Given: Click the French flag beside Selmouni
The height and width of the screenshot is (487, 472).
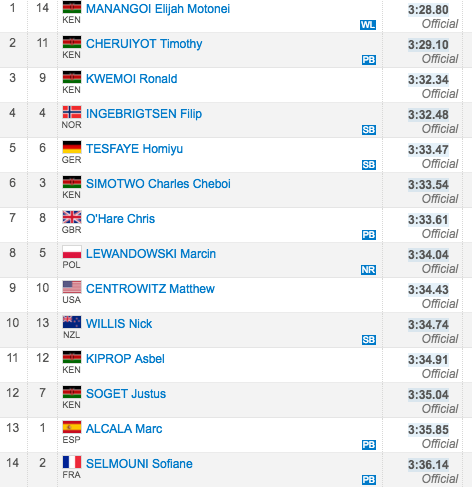Looking at the screenshot, I should pos(72,462).
